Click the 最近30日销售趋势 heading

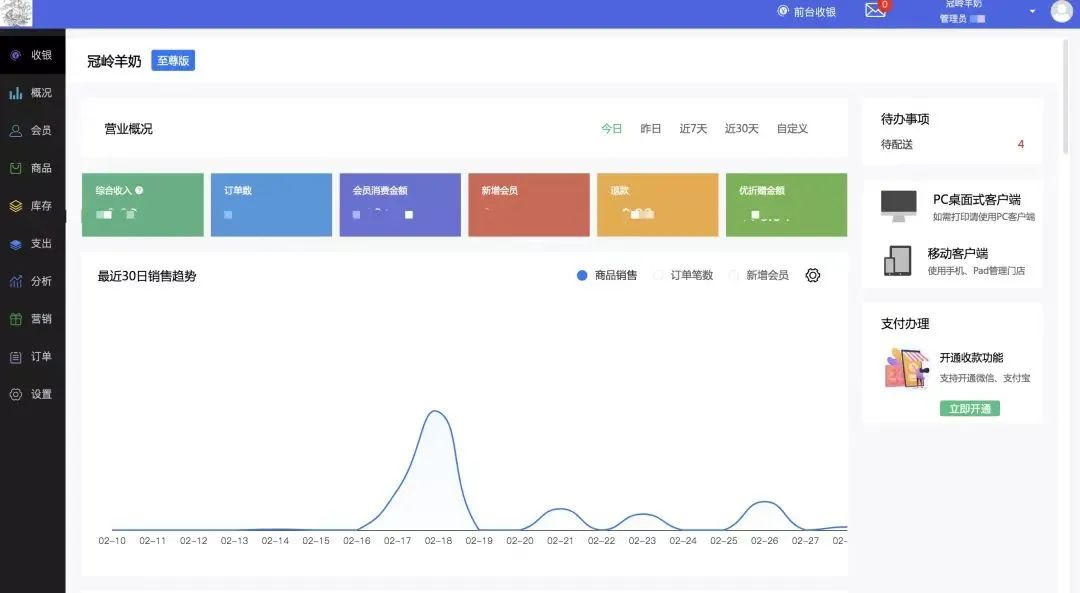point(147,276)
